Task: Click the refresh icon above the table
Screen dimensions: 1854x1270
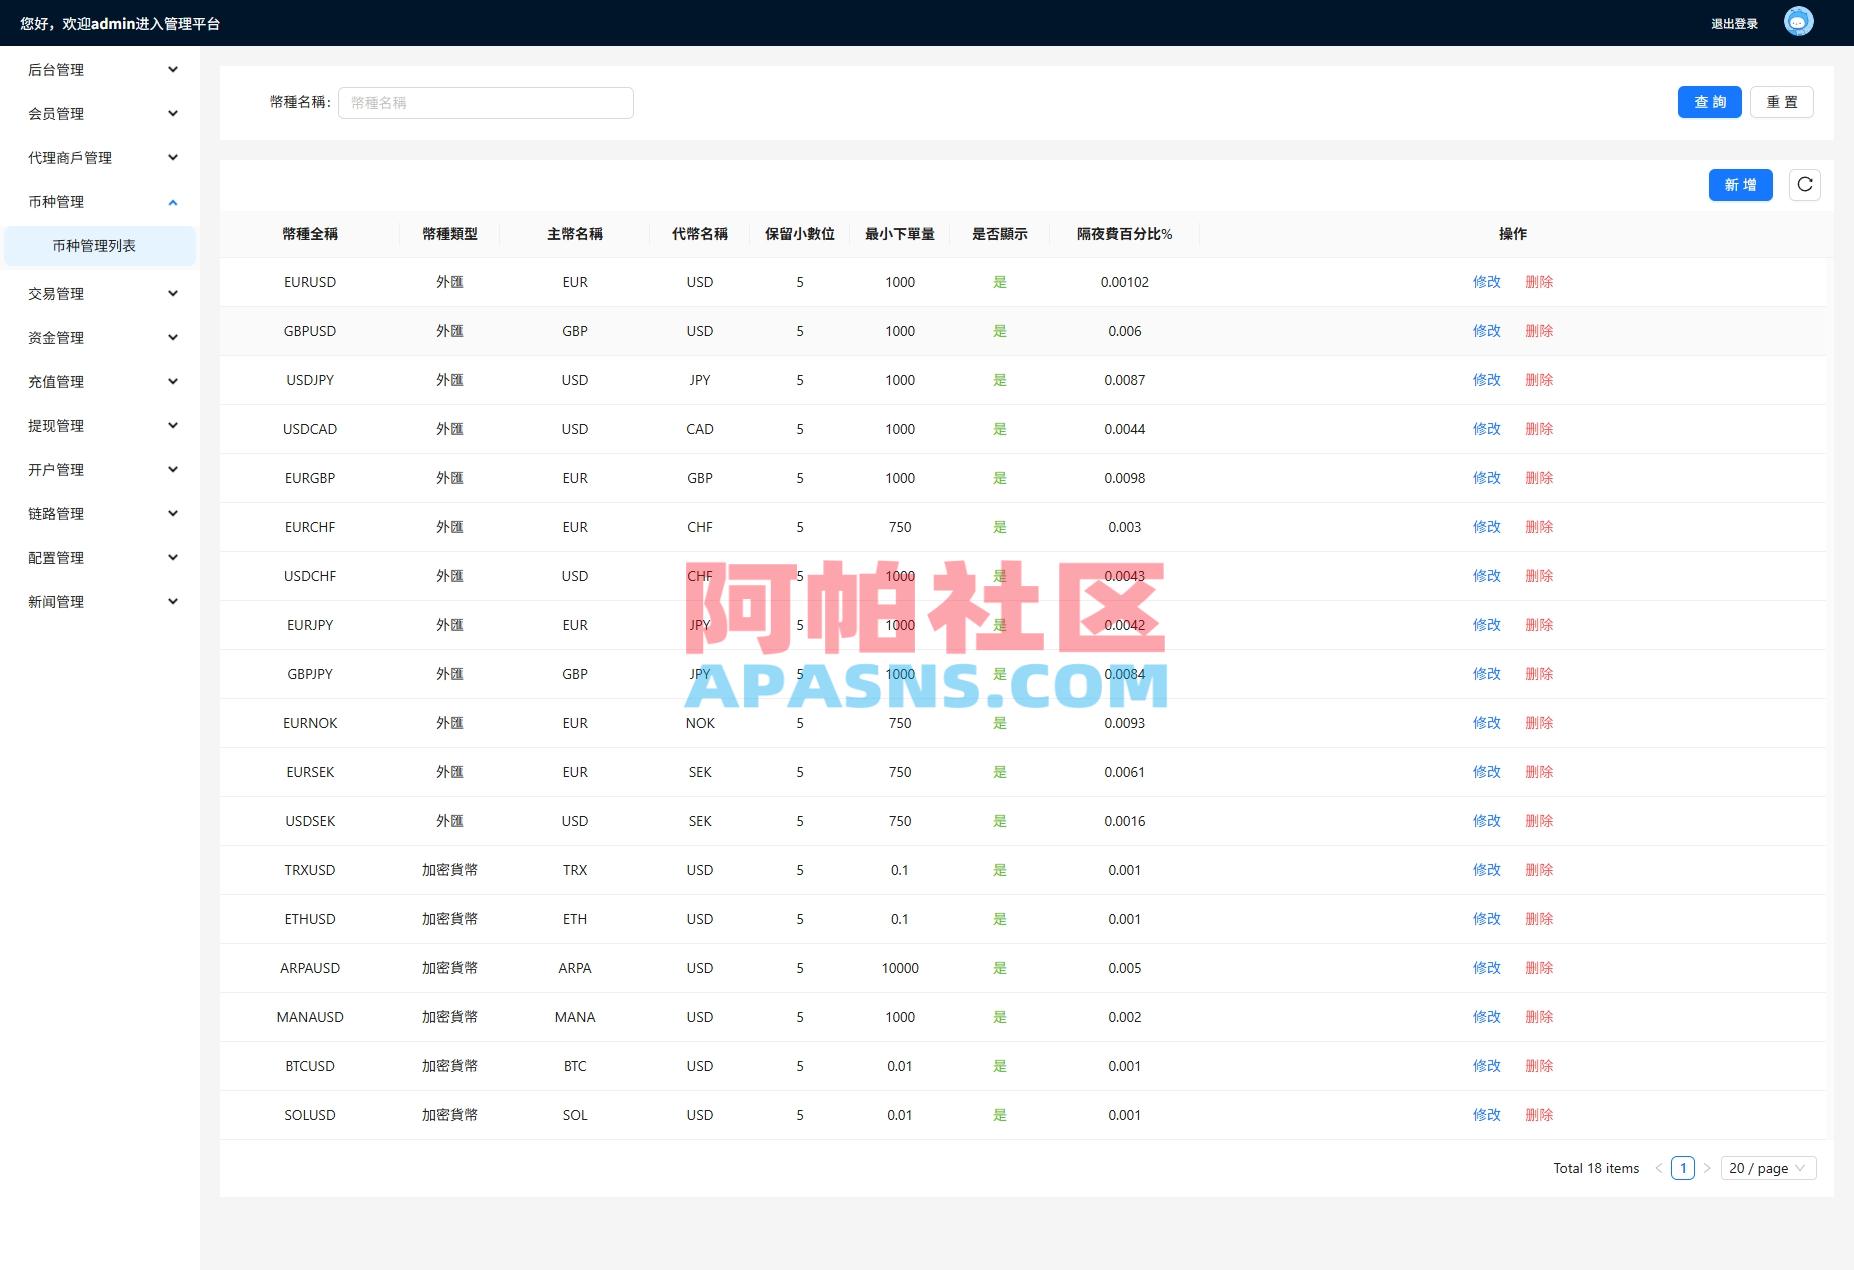Action: tap(1804, 184)
